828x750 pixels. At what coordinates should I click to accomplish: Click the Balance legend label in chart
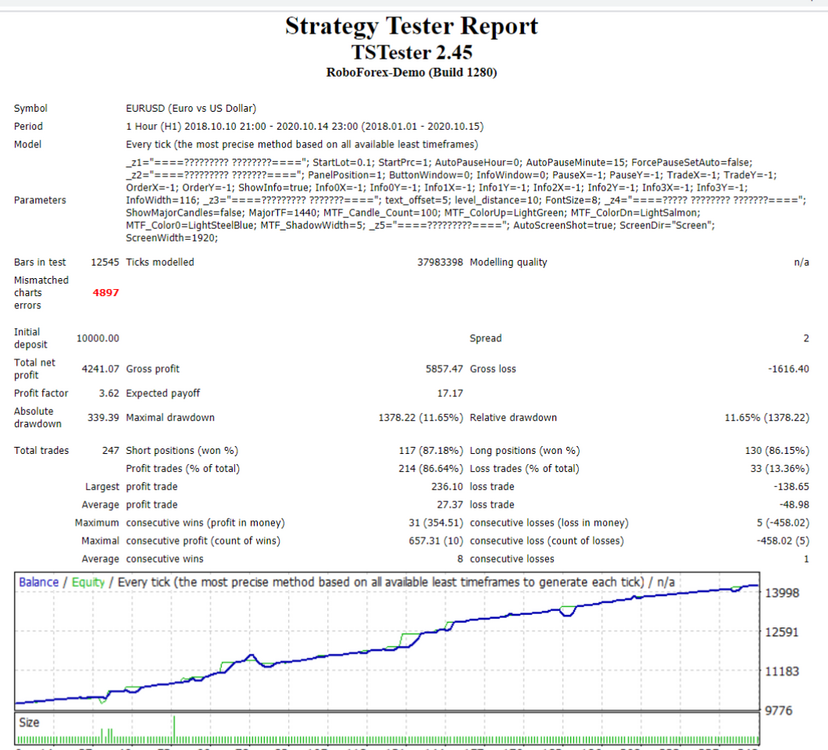39,582
